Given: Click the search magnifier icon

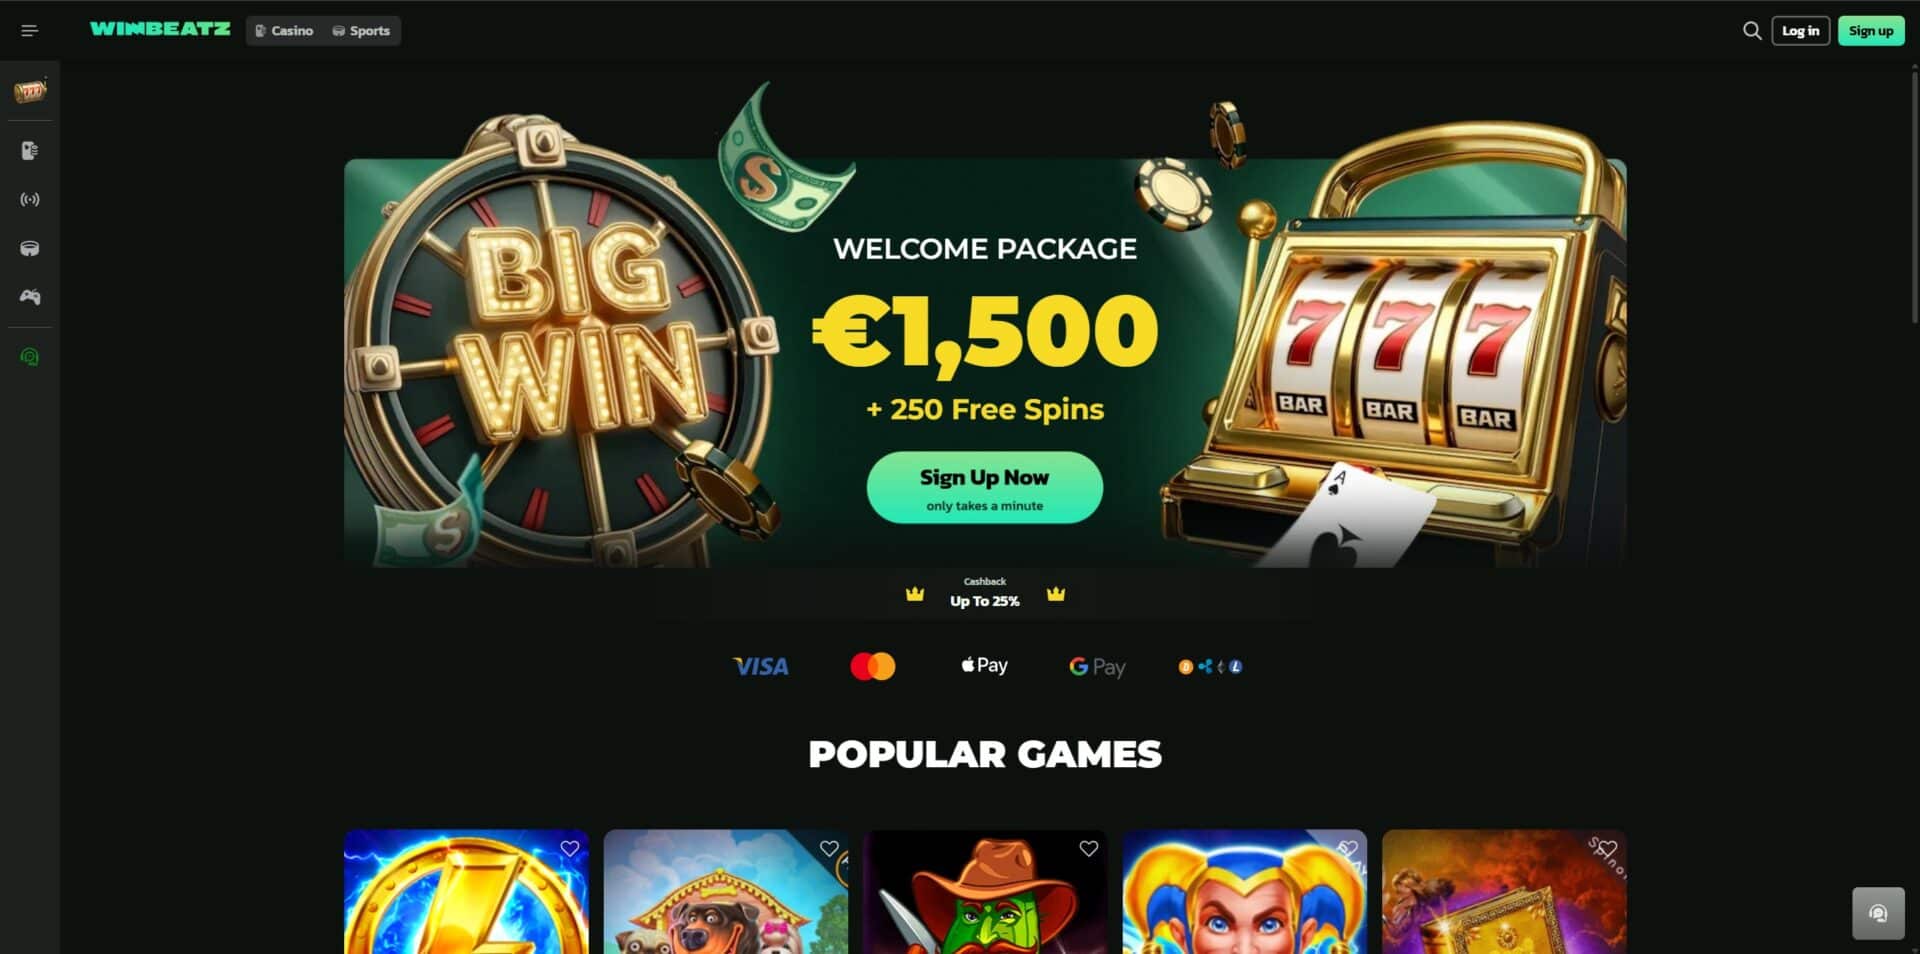Looking at the screenshot, I should pyautogui.click(x=1752, y=31).
